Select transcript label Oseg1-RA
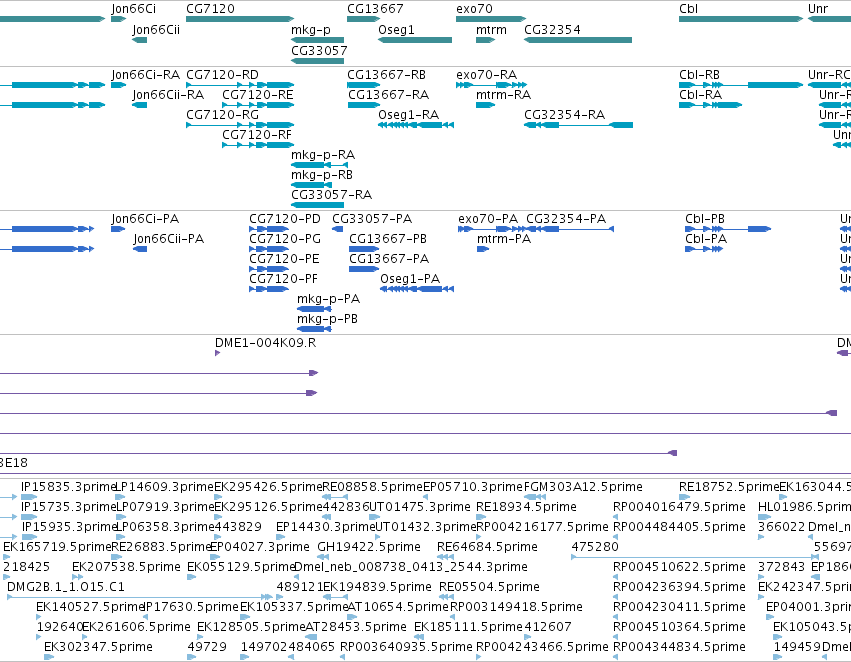This screenshot has width=851, height=662. coord(409,114)
